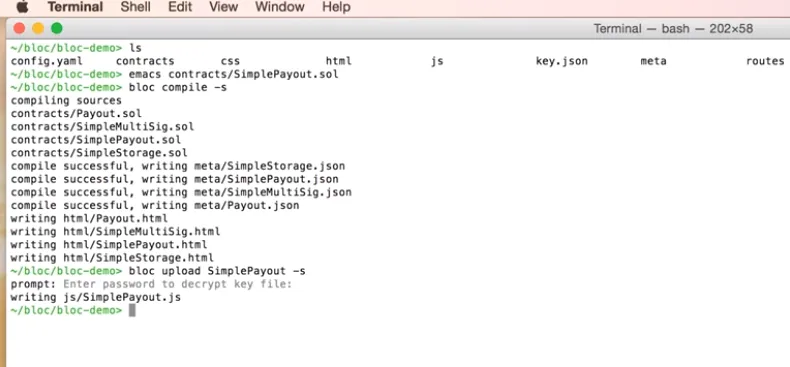This screenshot has width=790, height=367.
Task: Open the Shell menu
Action: coord(136,7)
